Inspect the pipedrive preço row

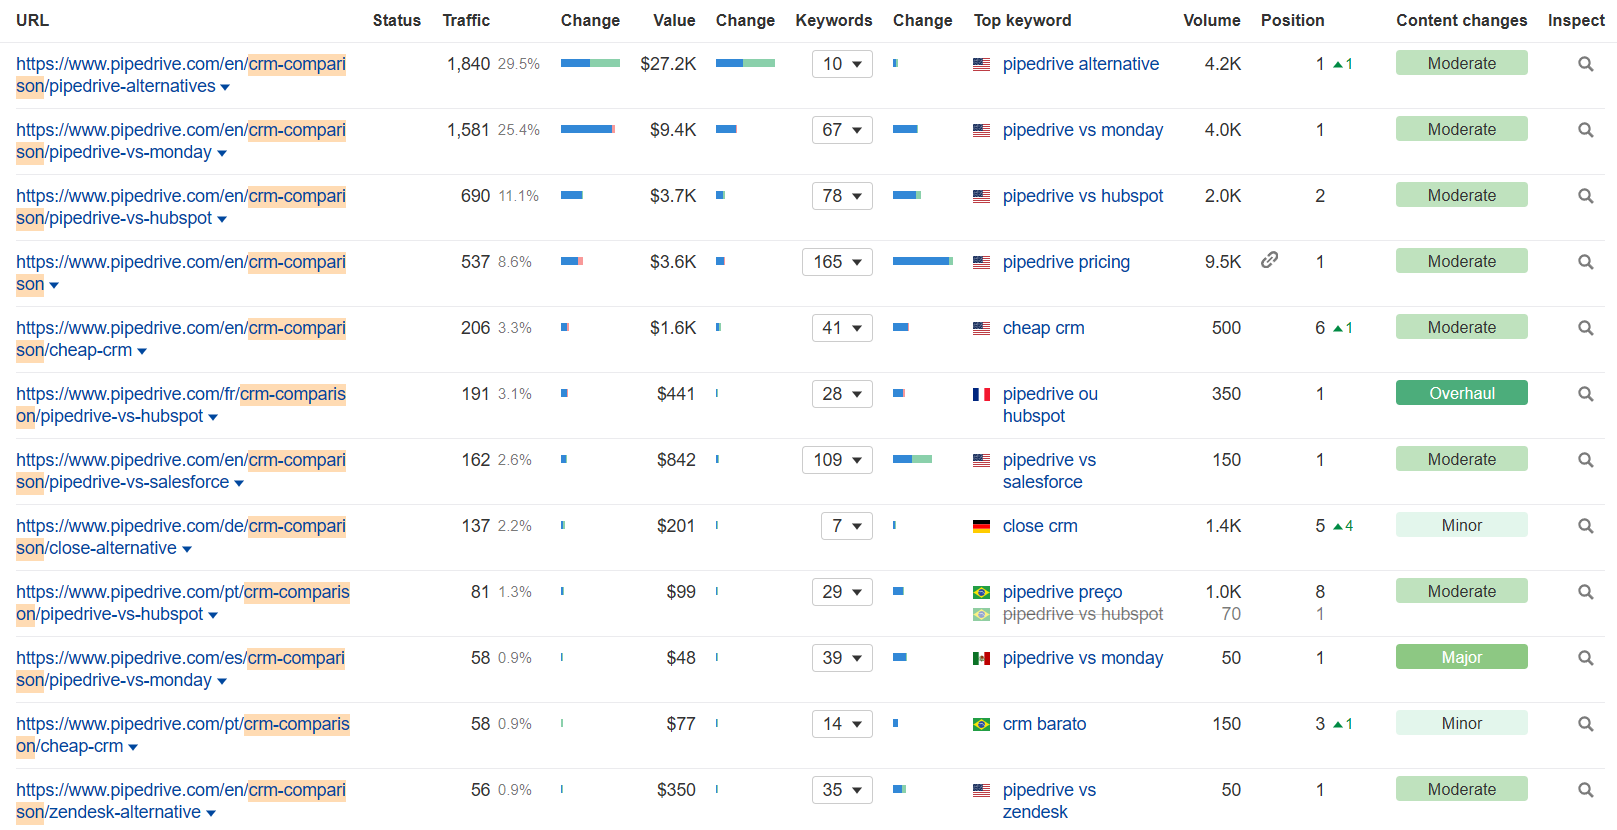coord(1585,592)
